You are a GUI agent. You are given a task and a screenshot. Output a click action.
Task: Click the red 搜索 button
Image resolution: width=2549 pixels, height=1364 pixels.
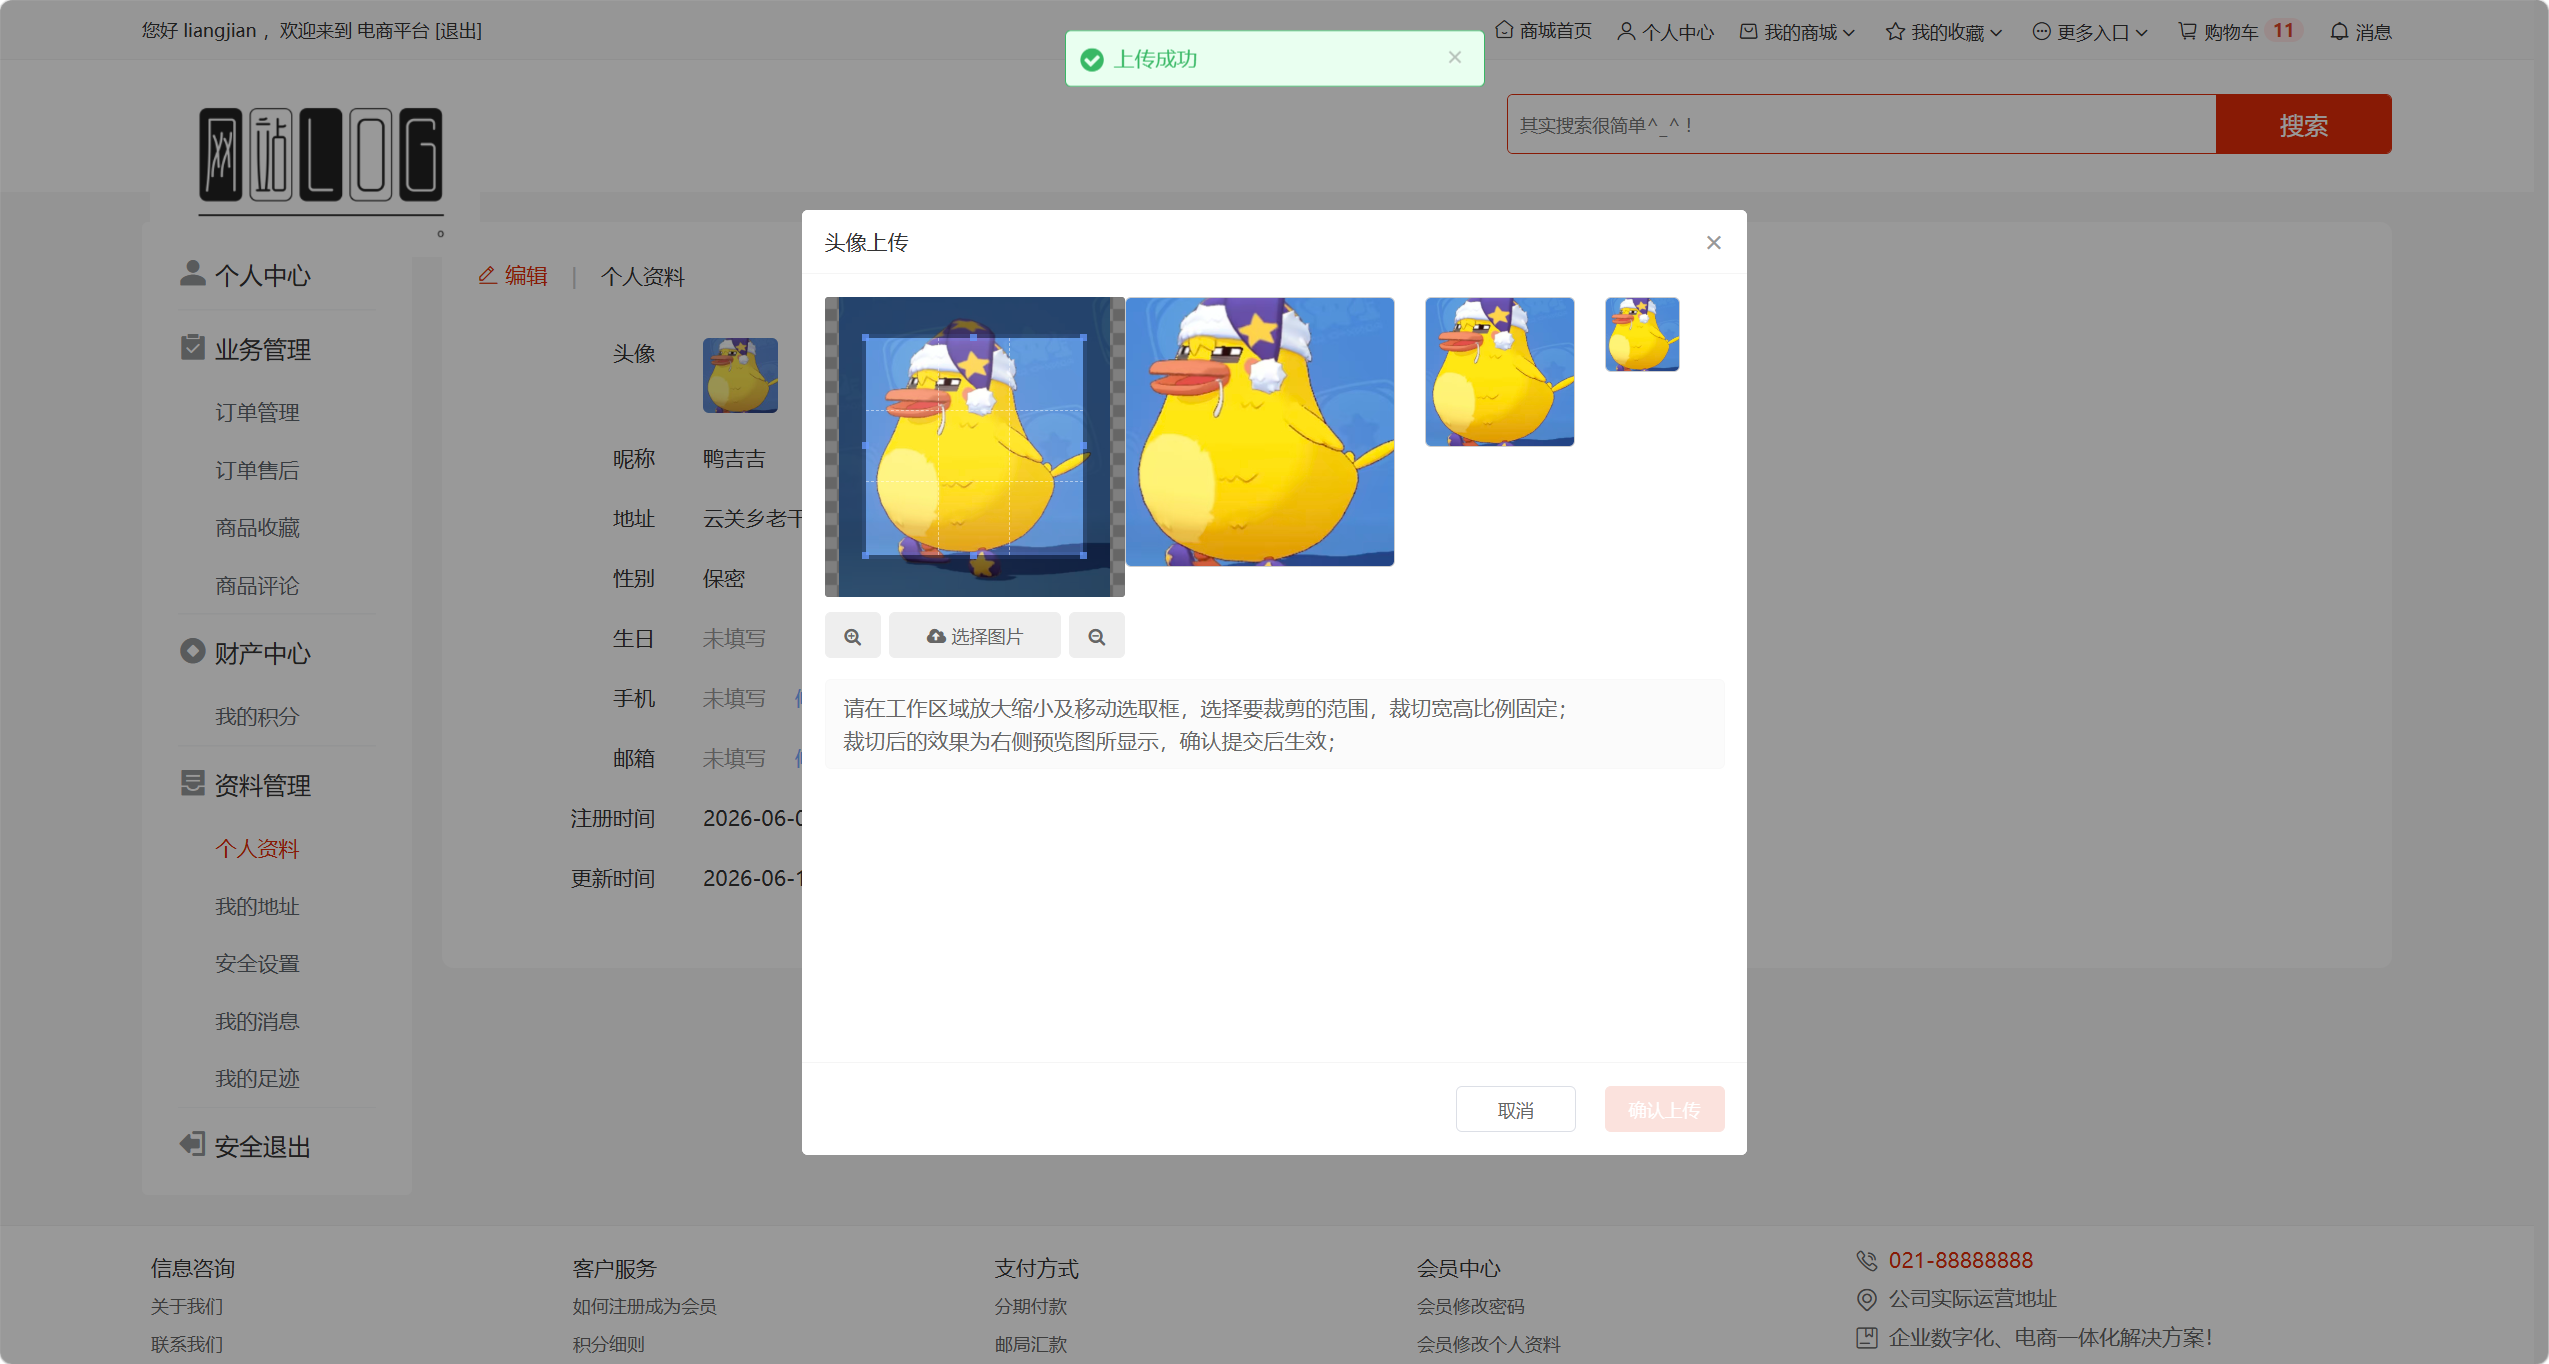tap(2303, 124)
